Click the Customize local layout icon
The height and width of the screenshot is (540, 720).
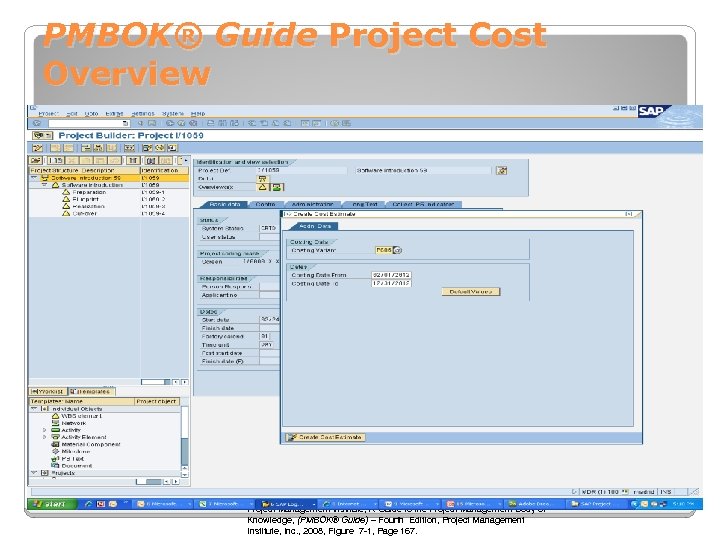pos(346,123)
